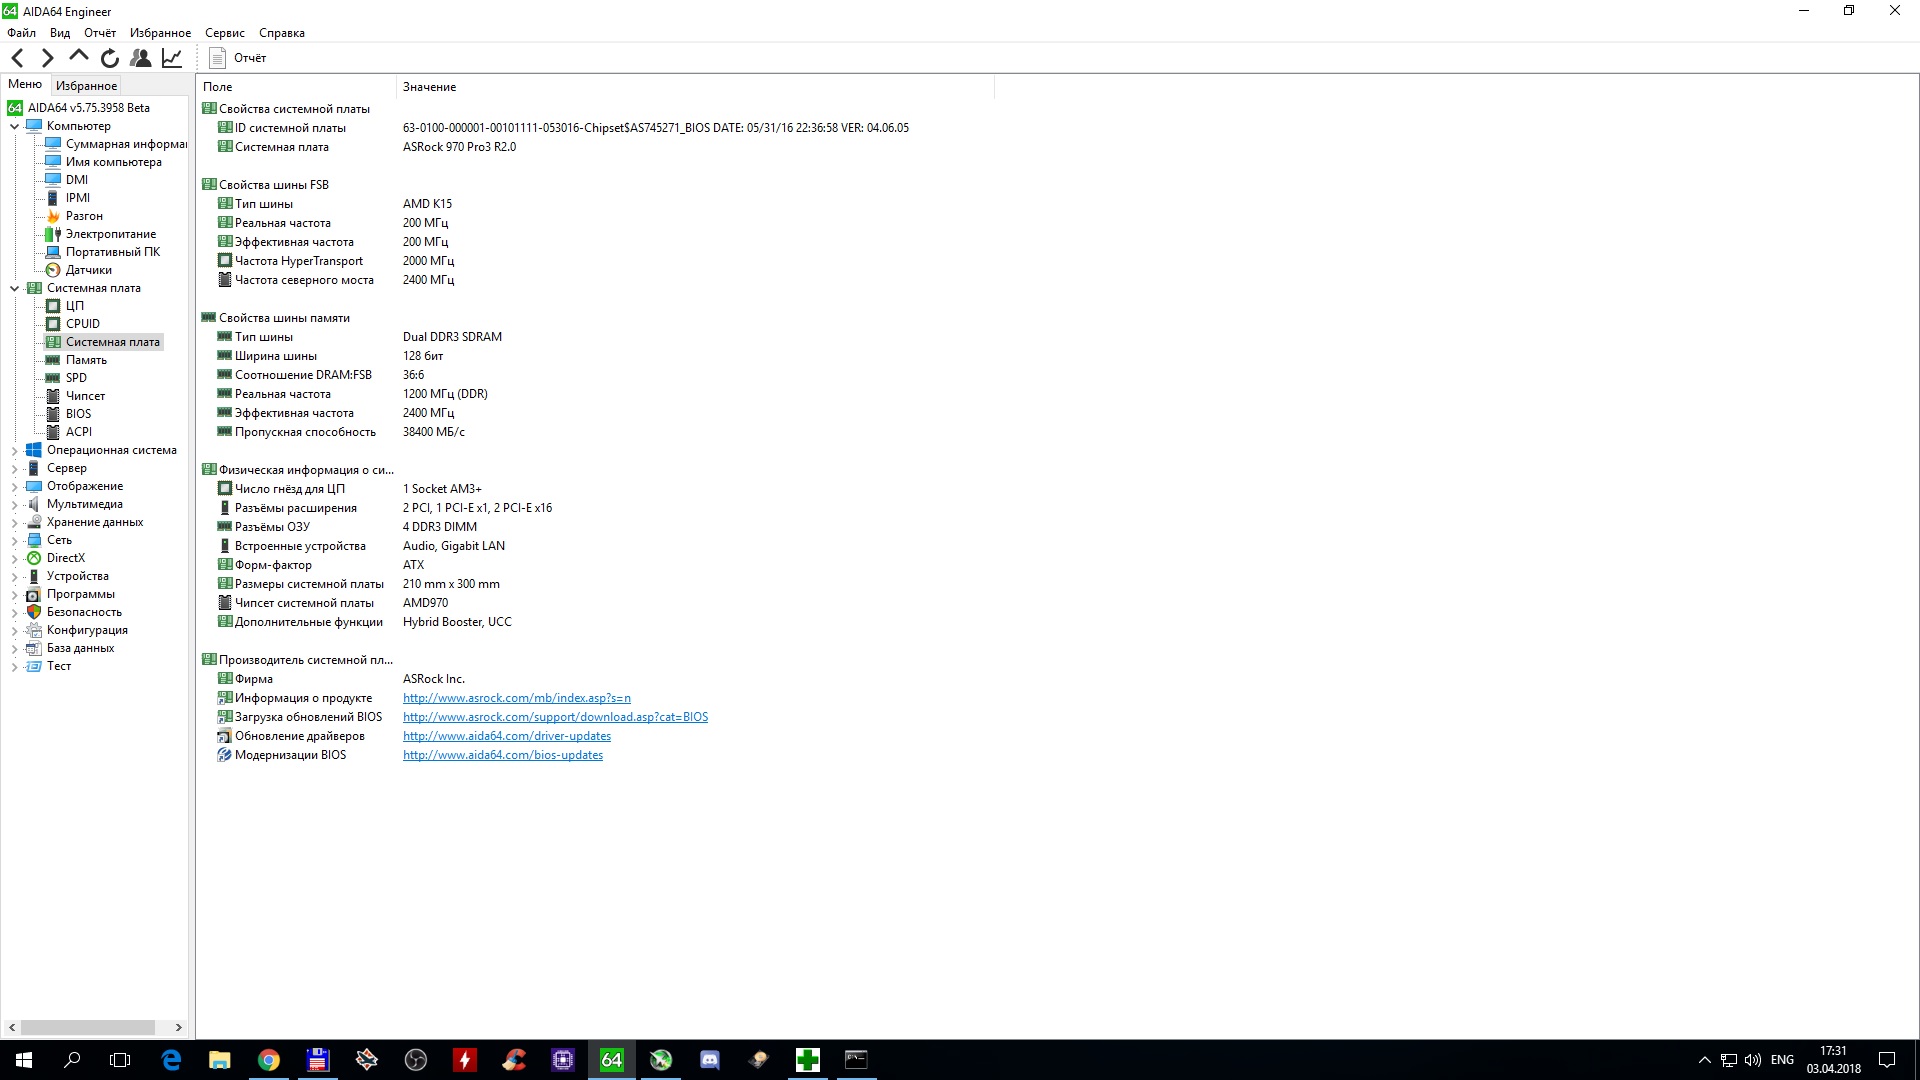This screenshot has width=1920, height=1080.
Task: Collapse the Компьютер tree node
Action: (x=14, y=126)
